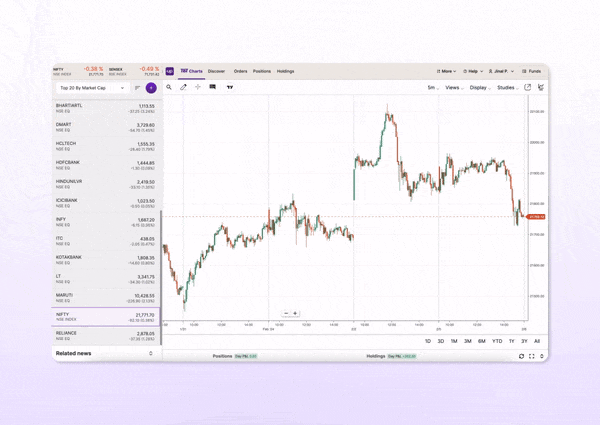600x425 pixels.
Task: Click the search magnifier icon in chart toolbar
Action: (x=169, y=87)
